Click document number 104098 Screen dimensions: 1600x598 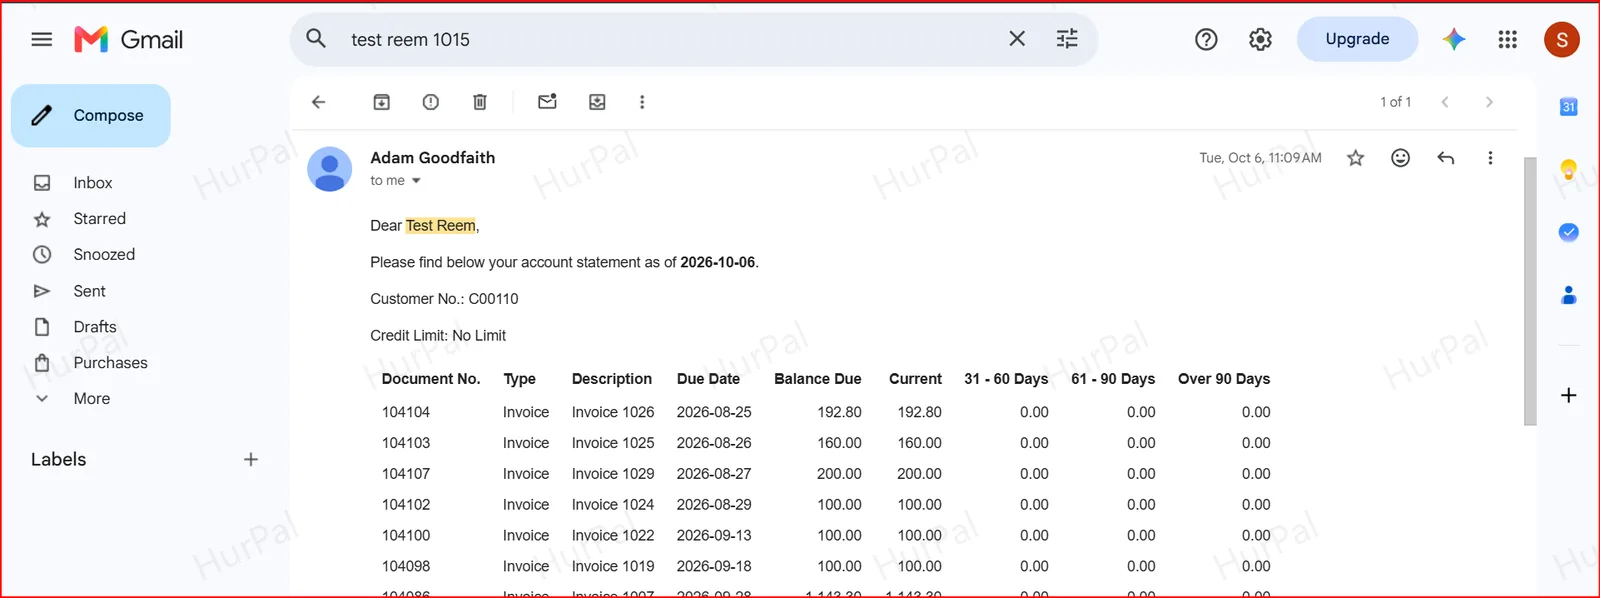[x=406, y=566]
